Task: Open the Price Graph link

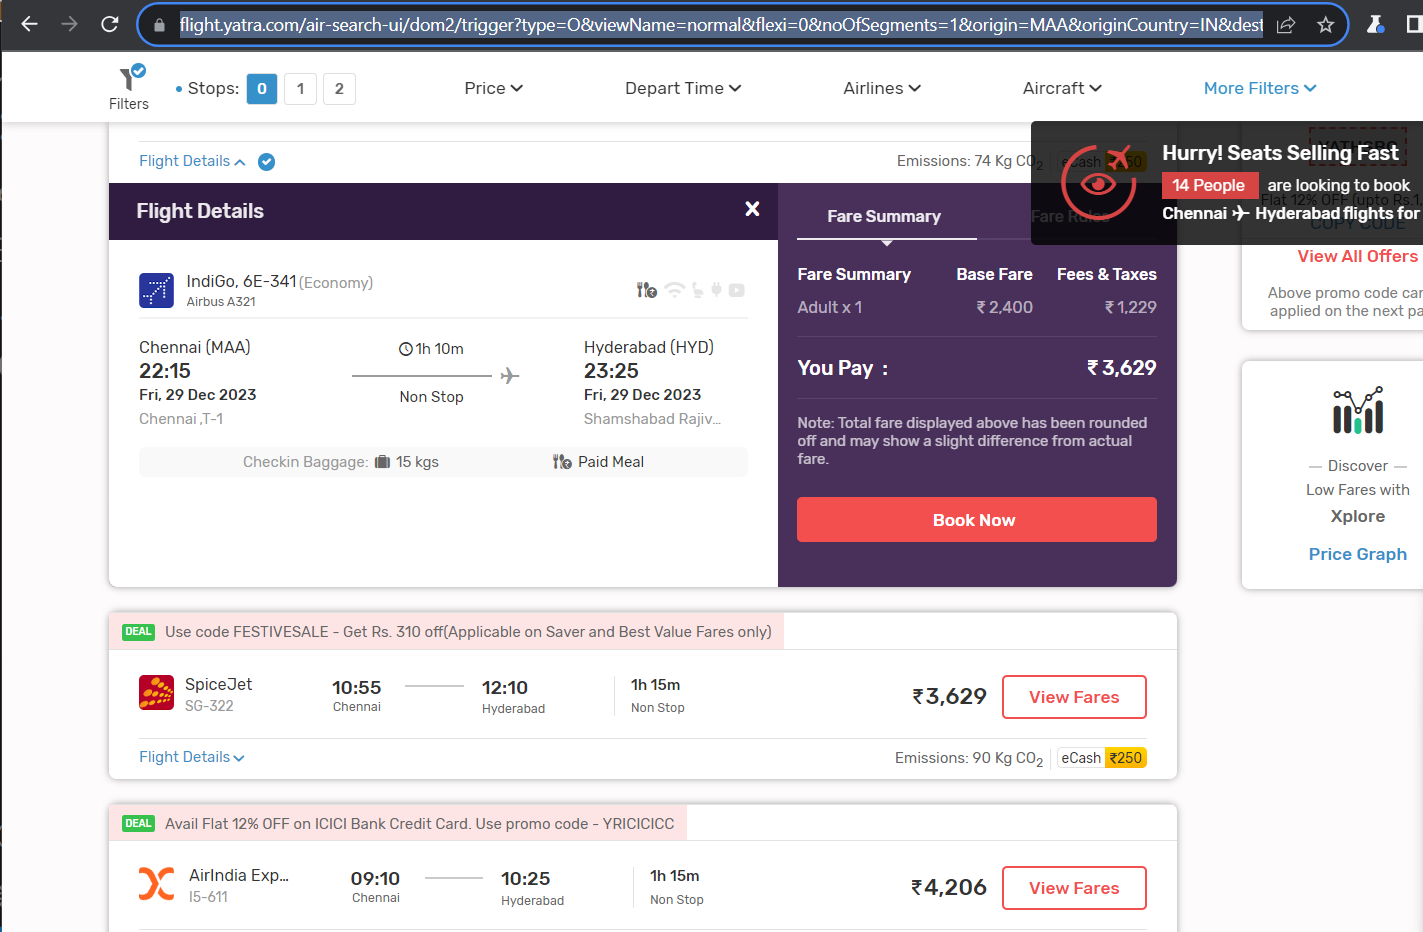Action: [x=1358, y=554]
